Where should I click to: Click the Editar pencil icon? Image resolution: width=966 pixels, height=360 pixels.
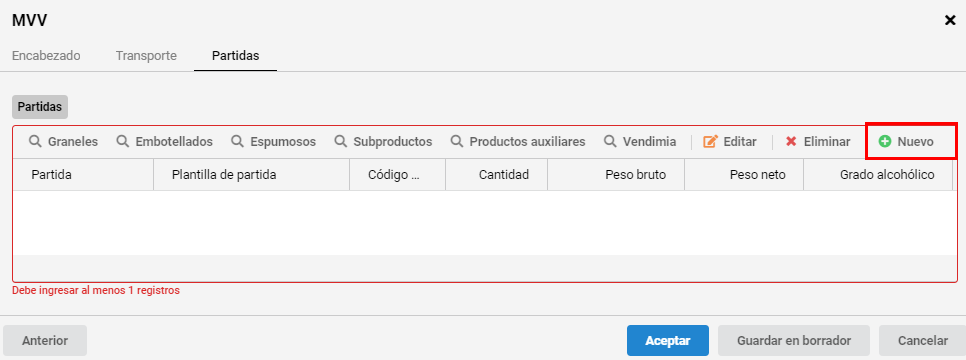710,142
